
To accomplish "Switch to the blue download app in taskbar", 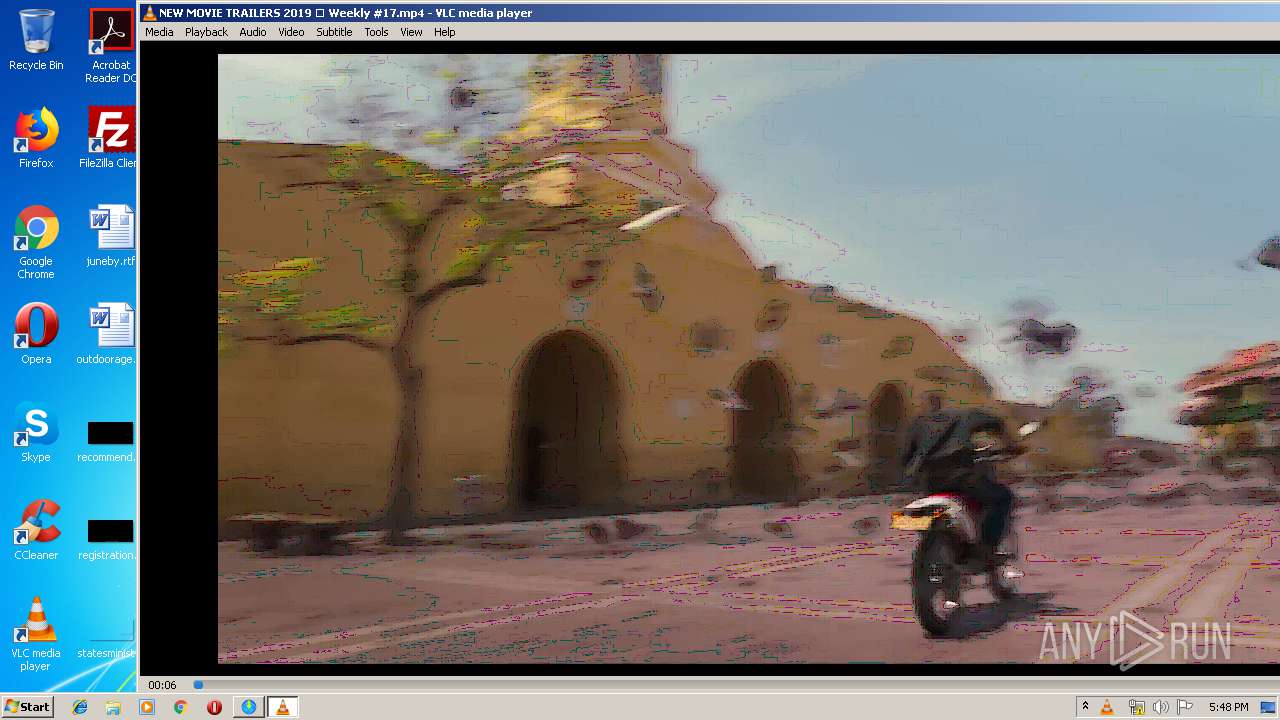I will [248, 707].
